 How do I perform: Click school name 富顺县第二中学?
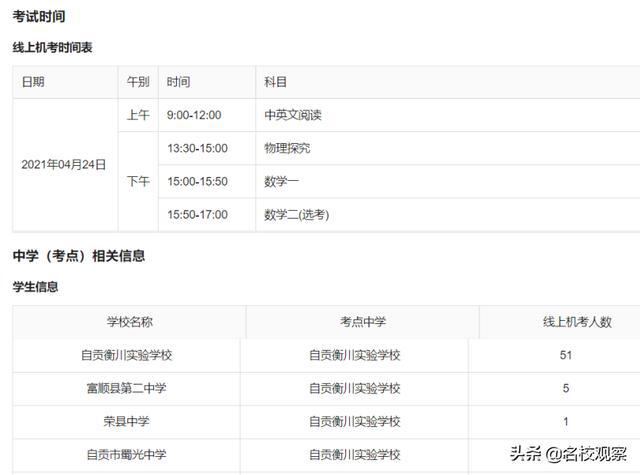tap(127, 388)
